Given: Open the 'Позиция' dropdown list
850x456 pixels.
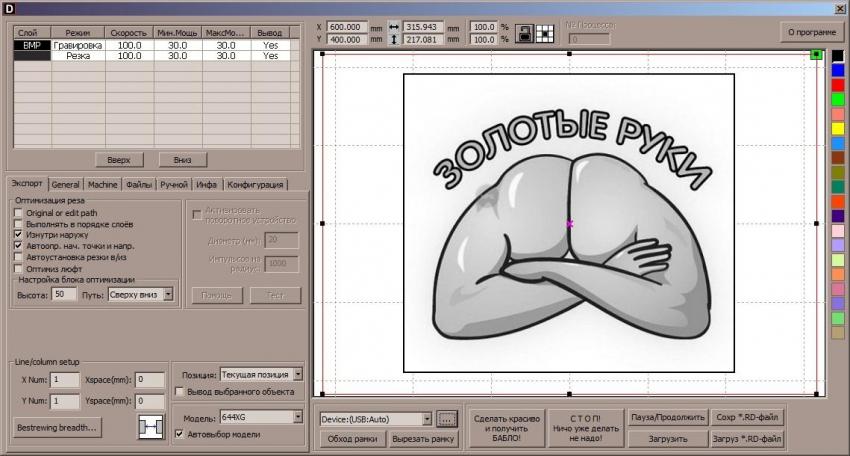Looking at the screenshot, I should 298,373.
